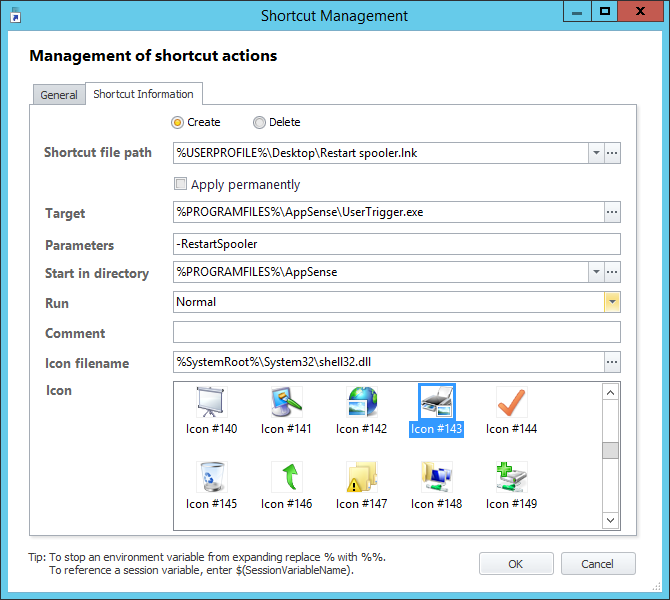Select the drive with plus Icon #149
Viewport: 670px width, 600px height.
(511, 478)
